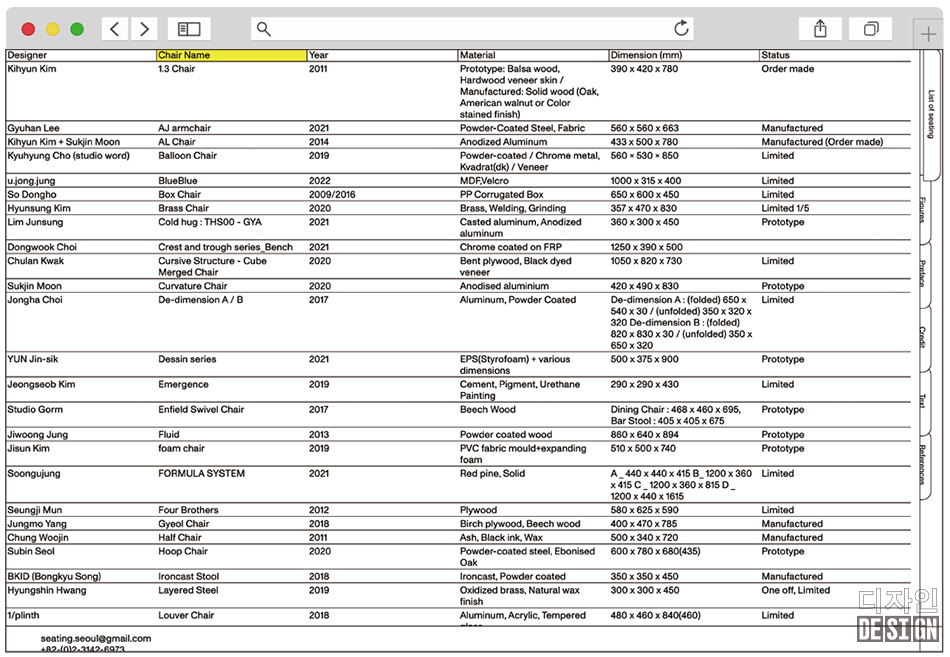Select the De-dimension A / B entry

[201, 300]
